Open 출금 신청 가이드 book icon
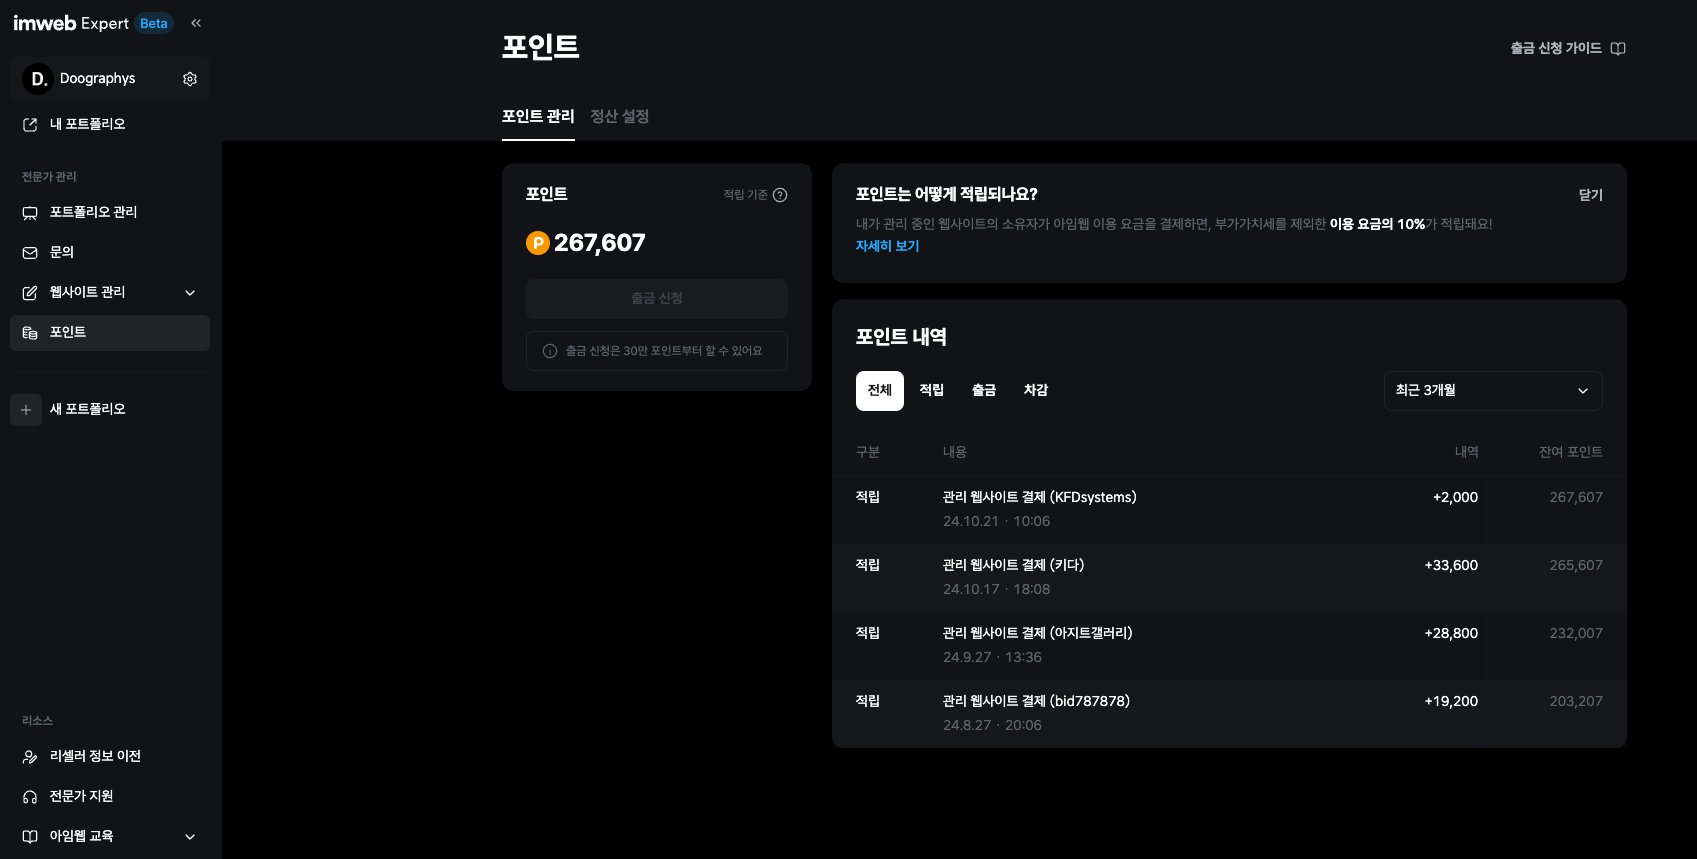The image size is (1697, 859). click(x=1618, y=49)
